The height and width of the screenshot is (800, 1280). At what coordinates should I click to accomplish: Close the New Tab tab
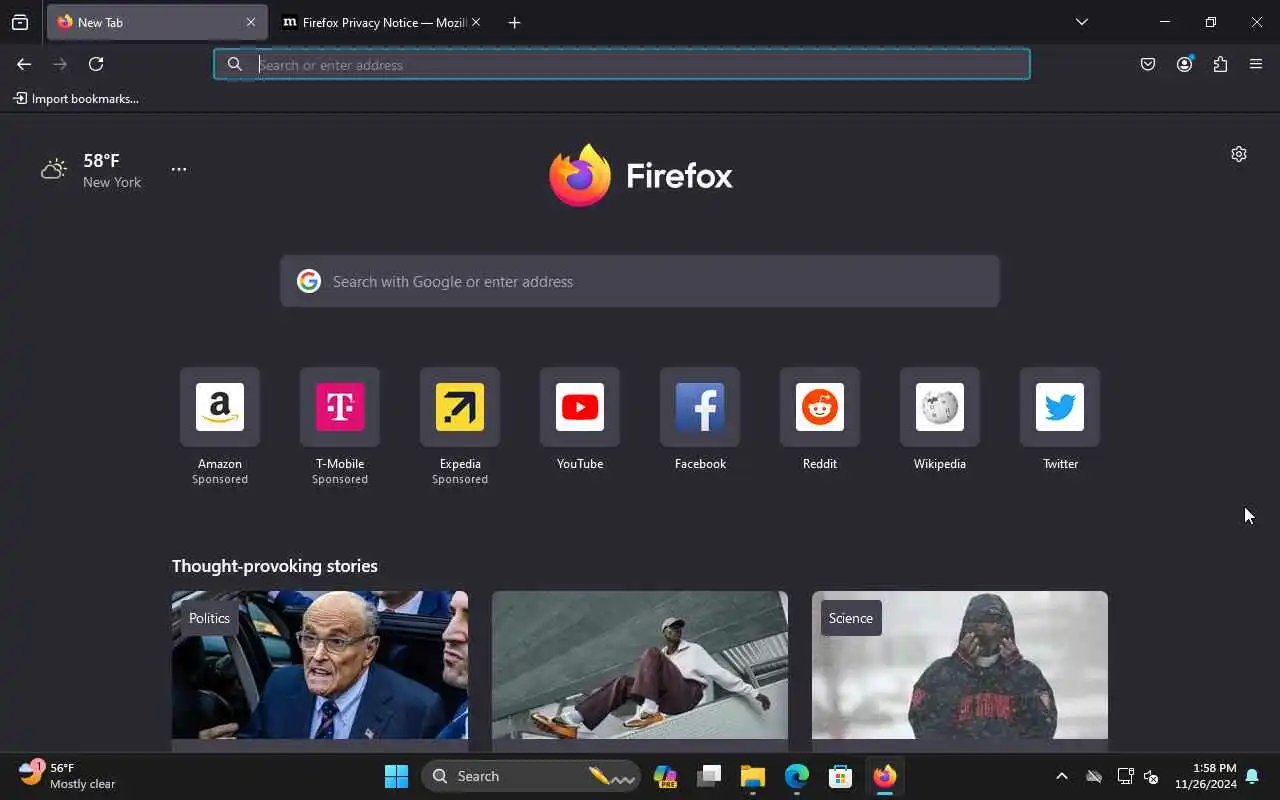[250, 22]
